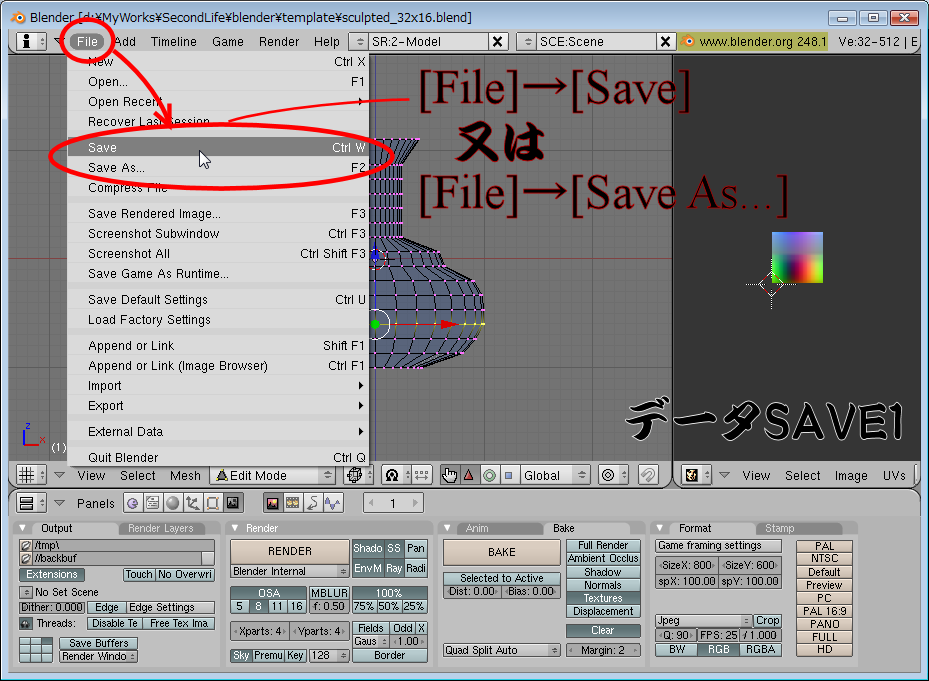This screenshot has width=929, height=681.
Task: Open the Object context icon in Panels
Action: coord(193,503)
